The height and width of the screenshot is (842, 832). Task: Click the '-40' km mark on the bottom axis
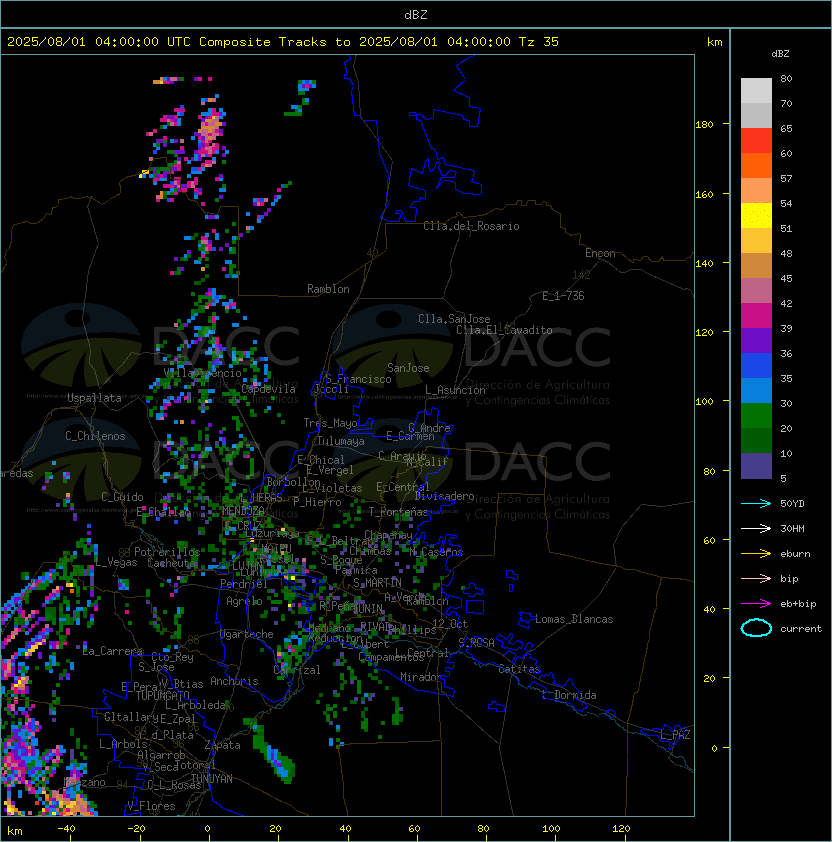(x=66, y=829)
